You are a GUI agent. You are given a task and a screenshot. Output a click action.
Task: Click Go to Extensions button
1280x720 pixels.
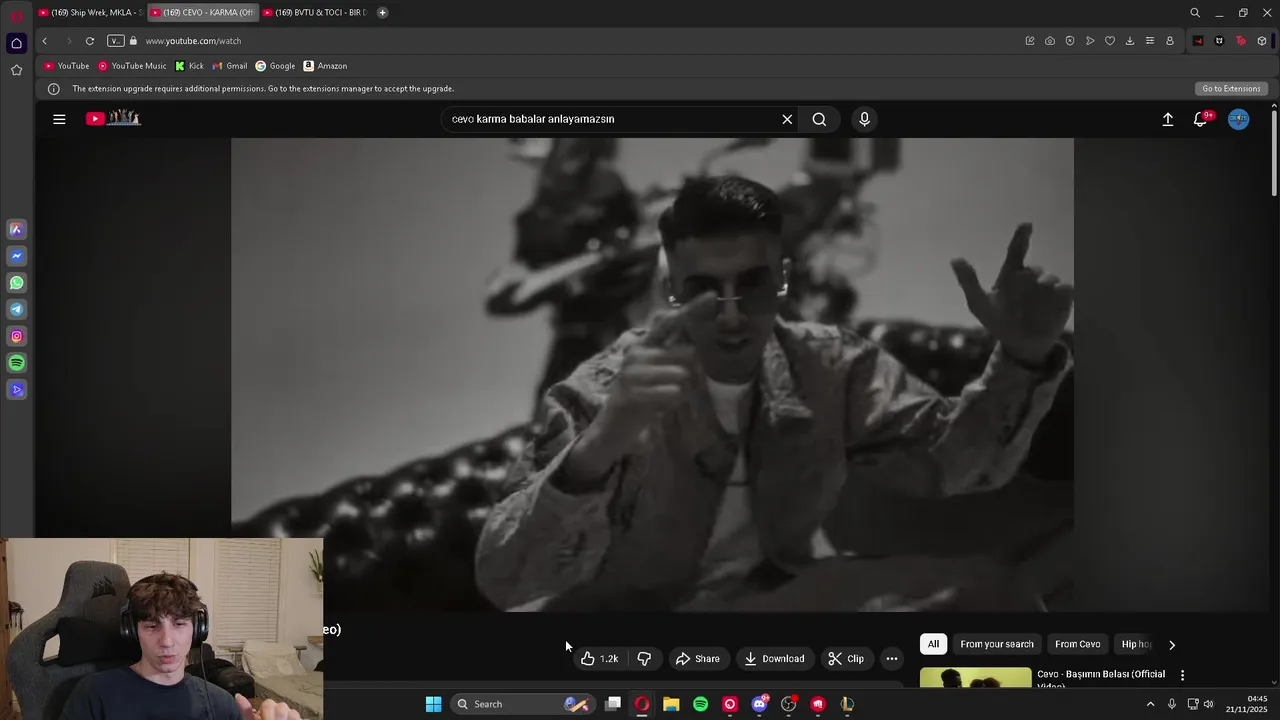(1231, 88)
